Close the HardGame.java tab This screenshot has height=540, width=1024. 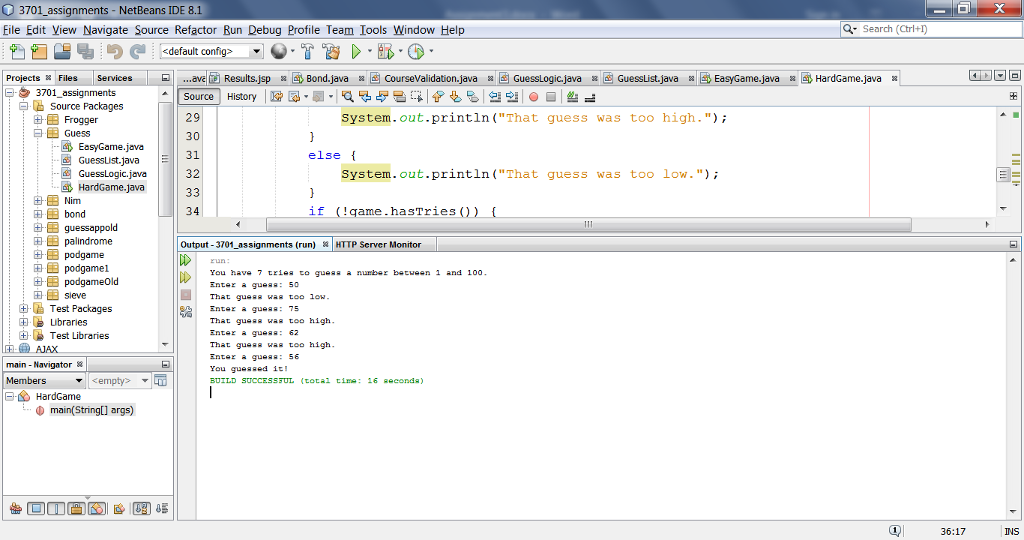(x=894, y=78)
